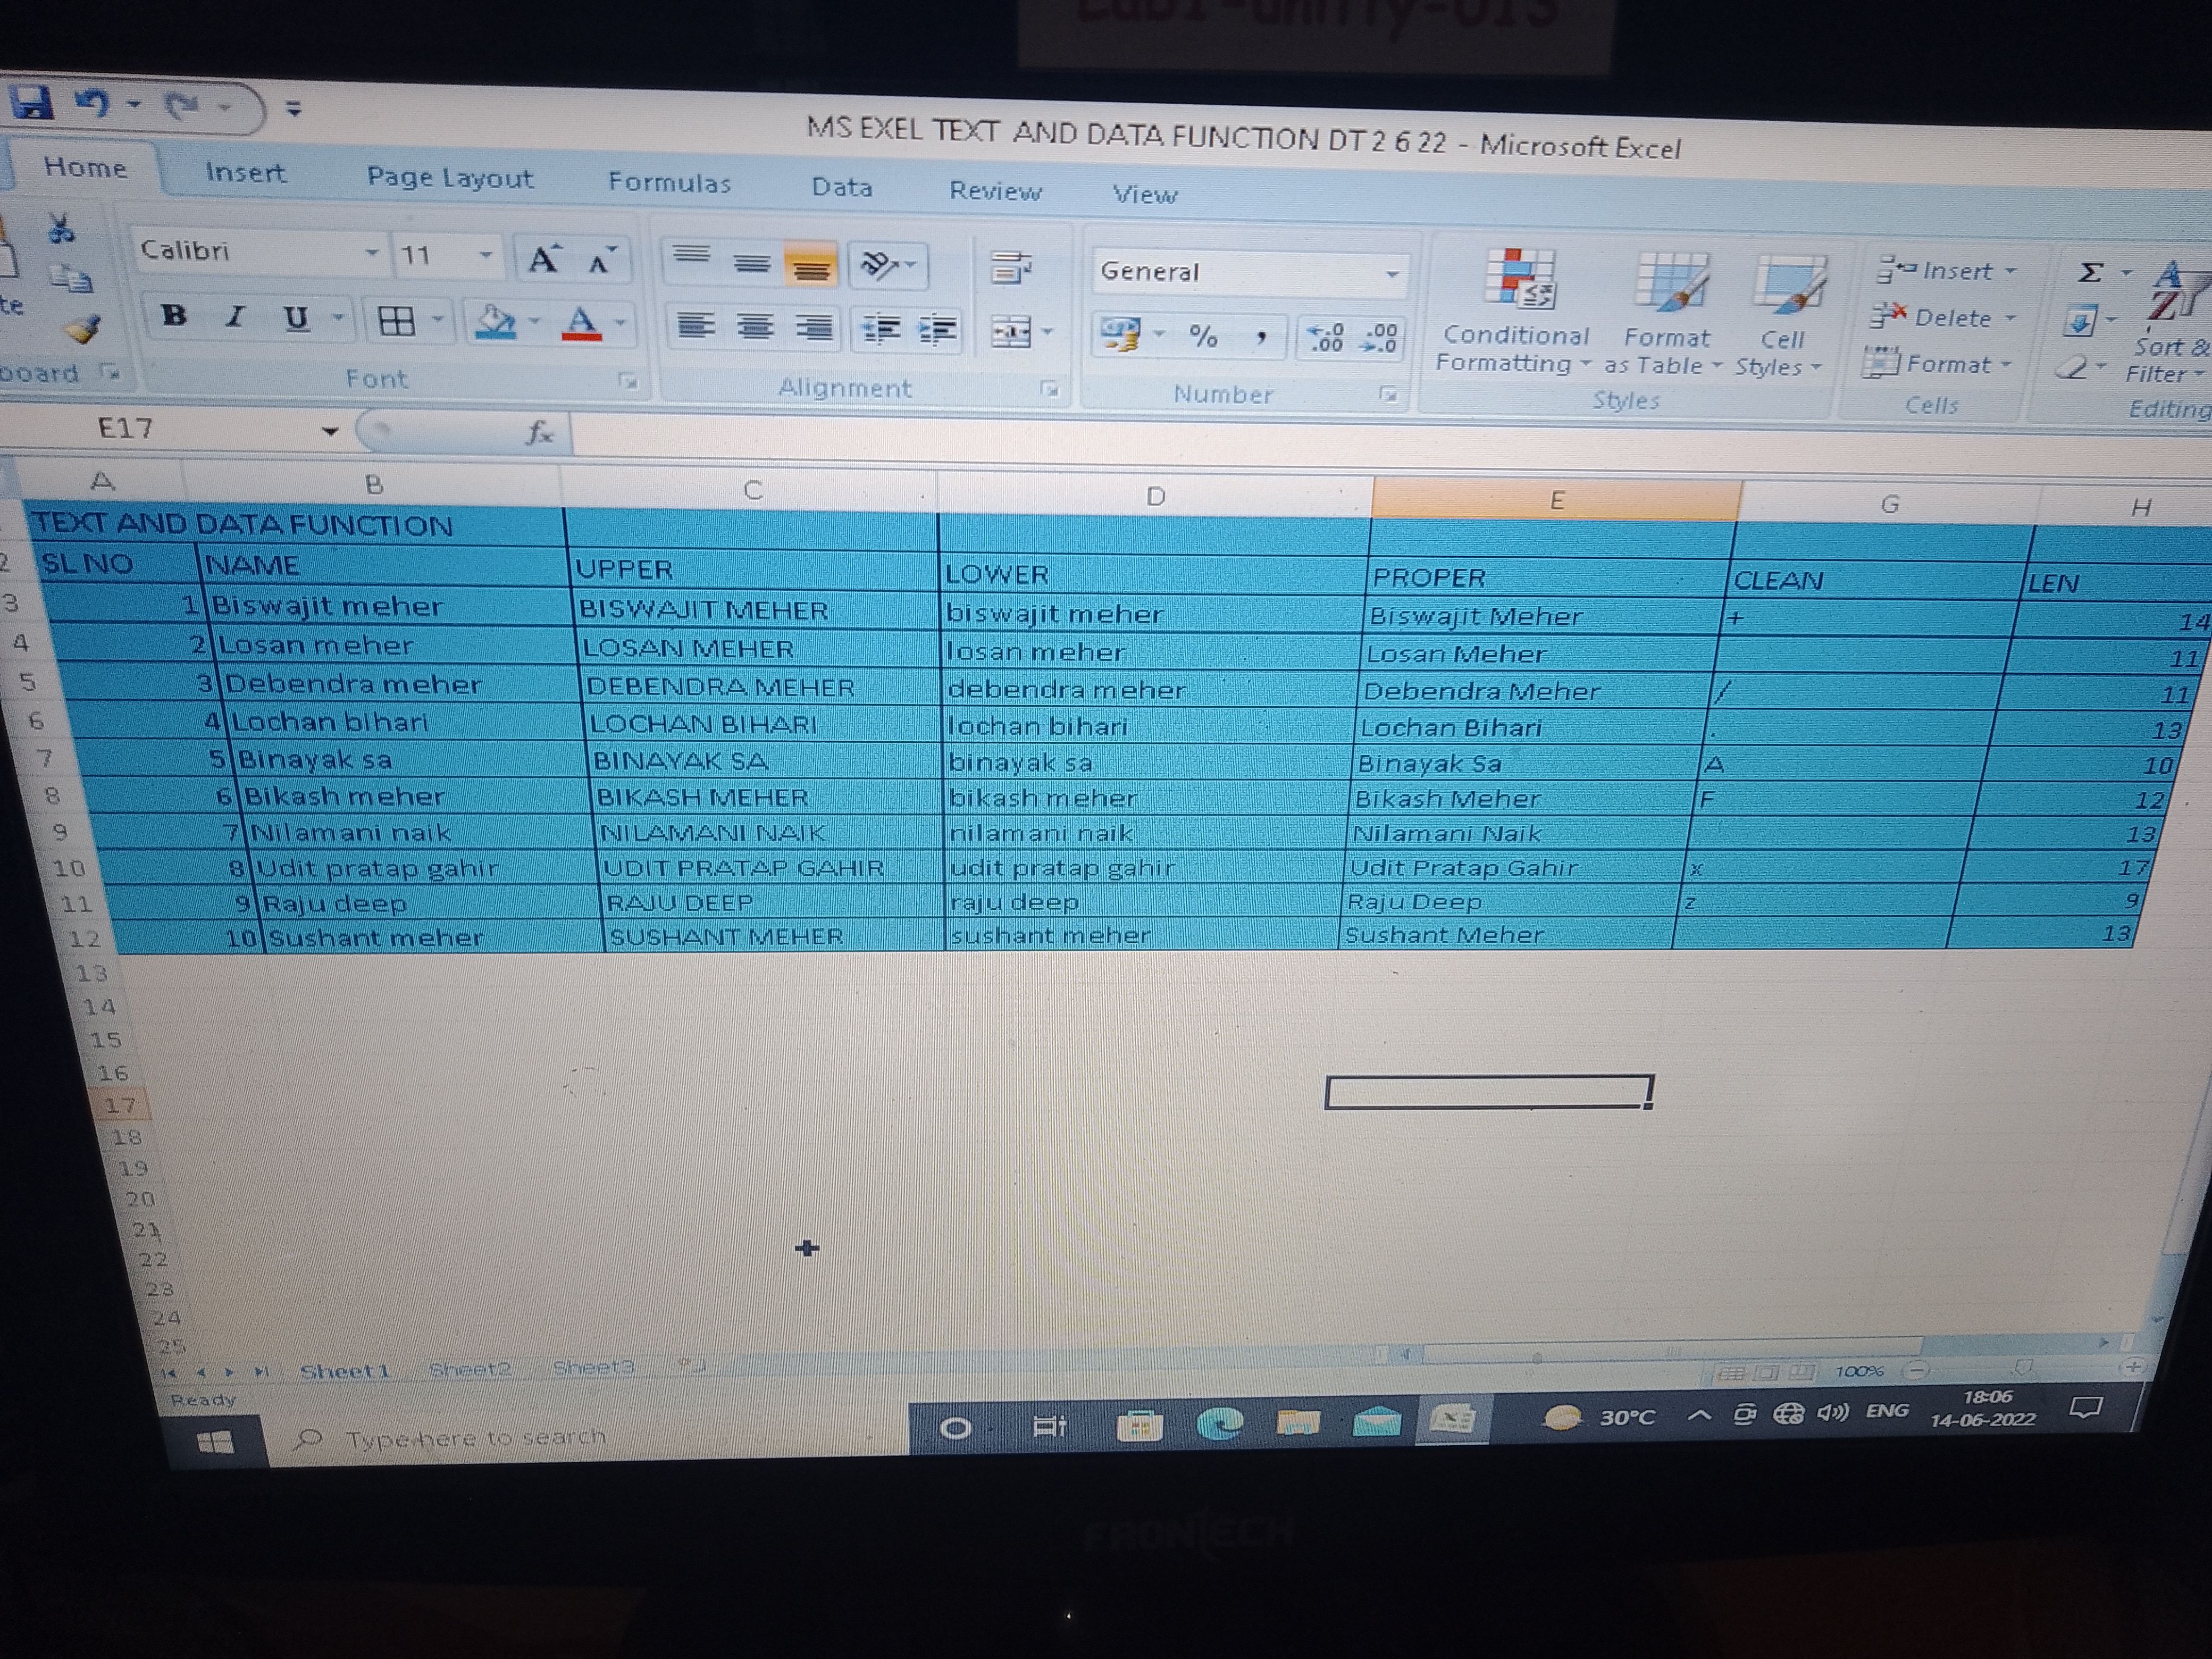
Task: Click the Format Painter brush icon
Action: [82, 328]
